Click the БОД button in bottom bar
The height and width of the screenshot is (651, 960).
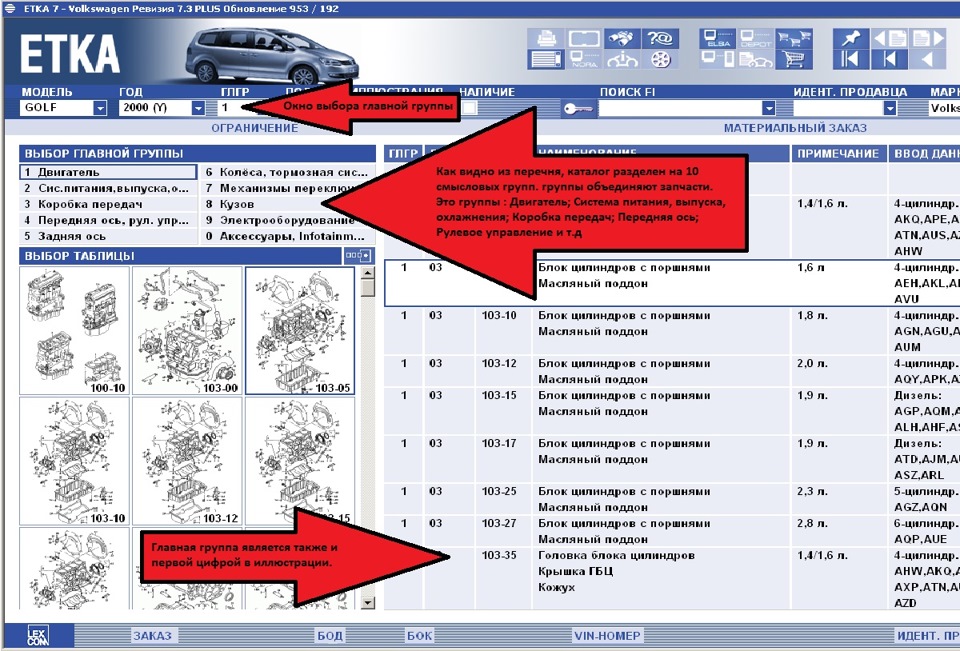coord(329,636)
